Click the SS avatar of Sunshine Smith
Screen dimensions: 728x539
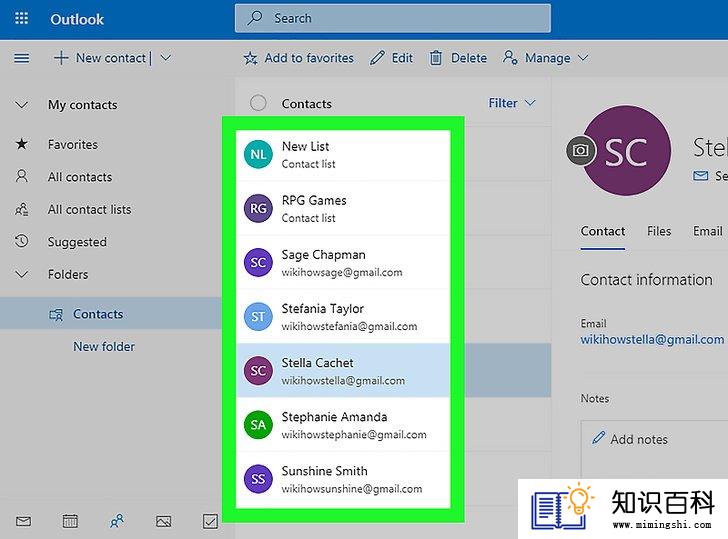click(258, 479)
